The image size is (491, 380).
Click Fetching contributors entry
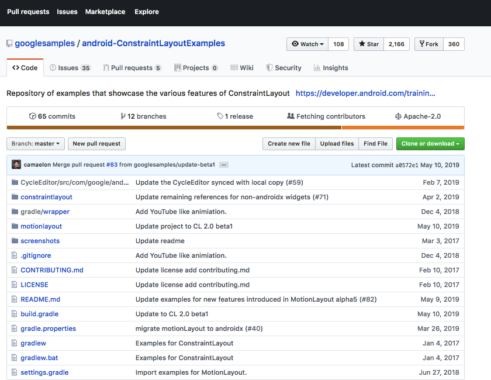click(x=326, y=116)
